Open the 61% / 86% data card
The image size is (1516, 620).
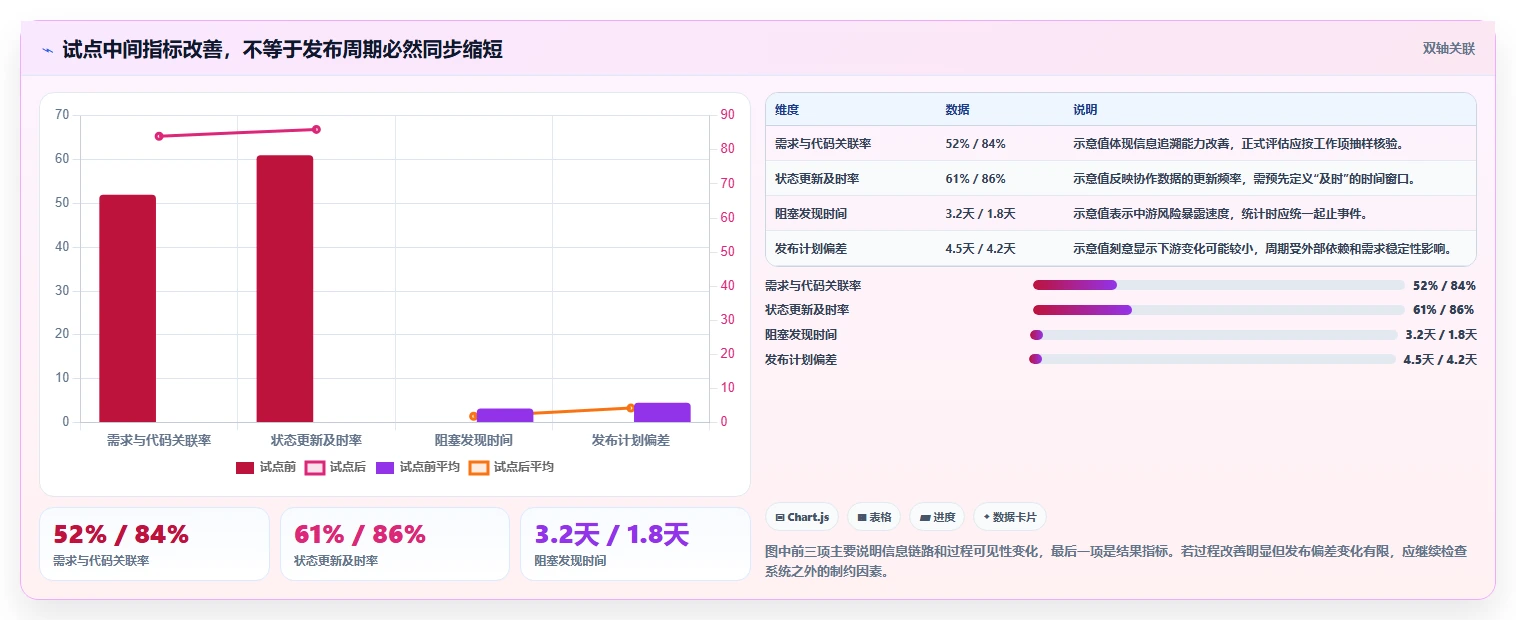[395, 544]
